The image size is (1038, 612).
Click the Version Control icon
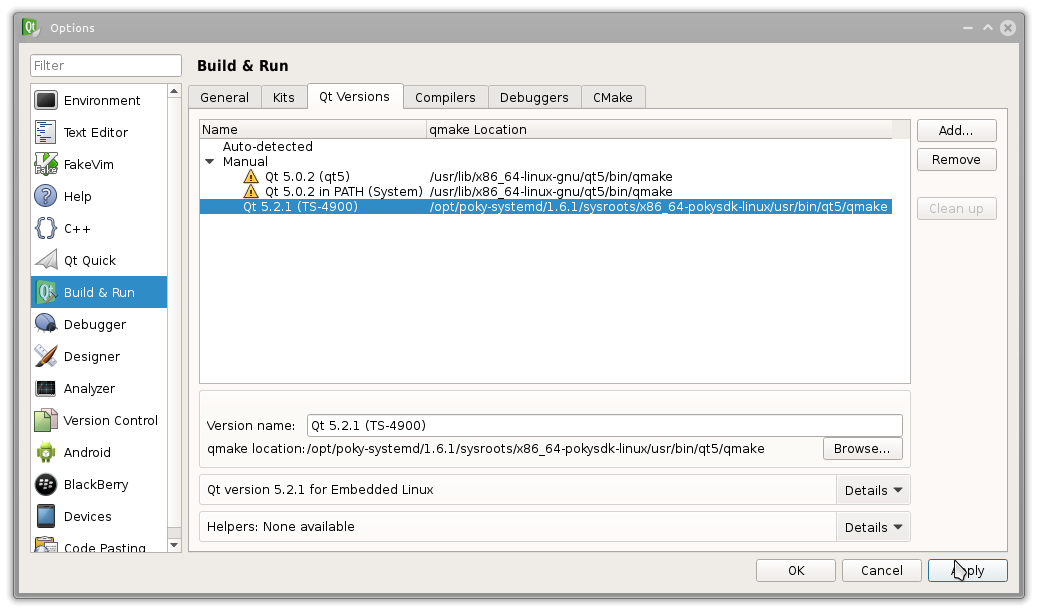[x=46, y=420]
